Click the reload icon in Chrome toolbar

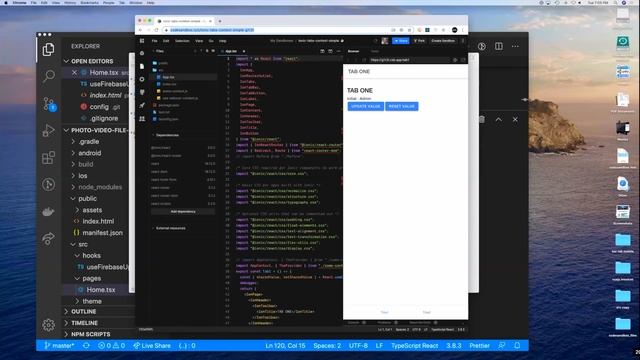(x=156, y=30)
